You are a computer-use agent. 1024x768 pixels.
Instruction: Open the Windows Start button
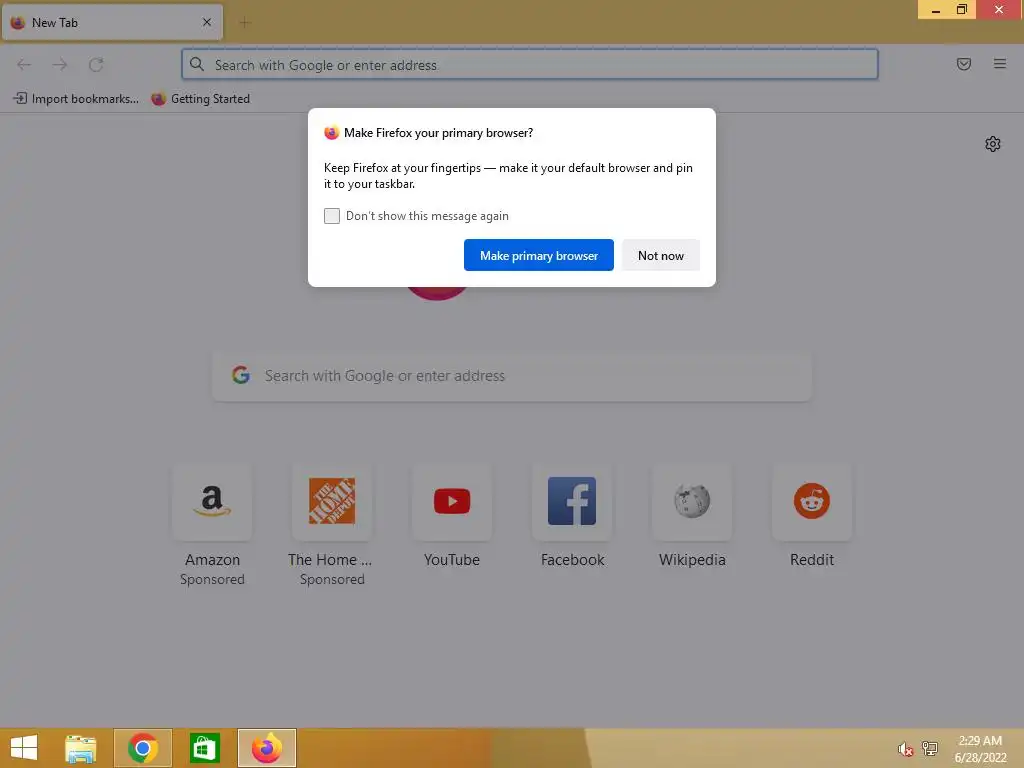click(24, 748)
